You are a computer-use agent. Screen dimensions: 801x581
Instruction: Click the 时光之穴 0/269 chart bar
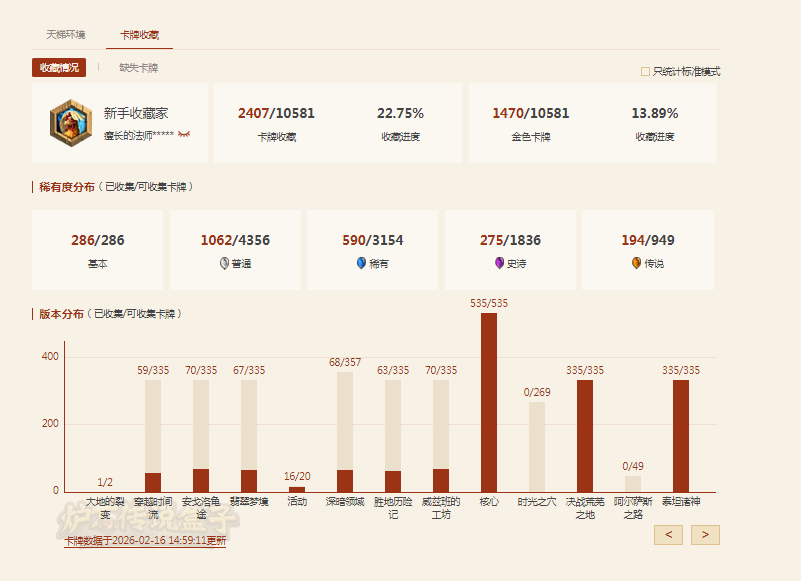[537, 446]
